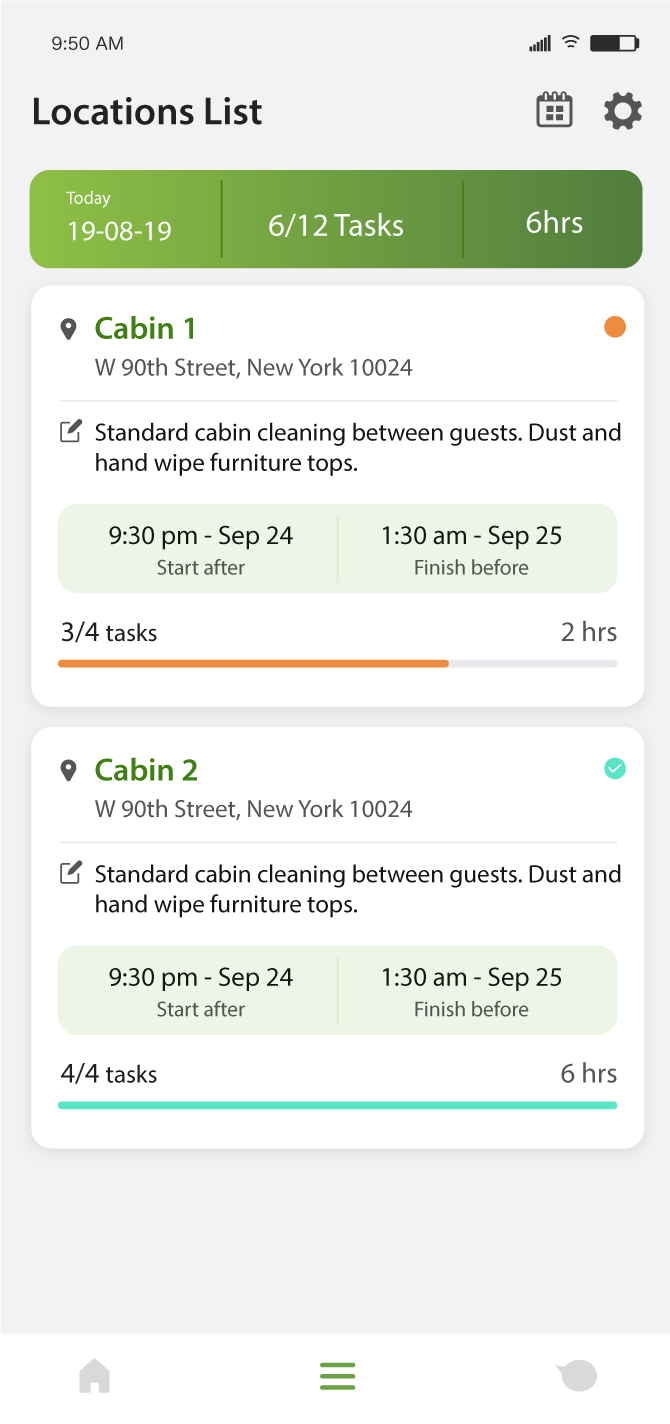Tap the Cabin 1 location pin icon
This screenshot has width=670, height=1424.
68,329
